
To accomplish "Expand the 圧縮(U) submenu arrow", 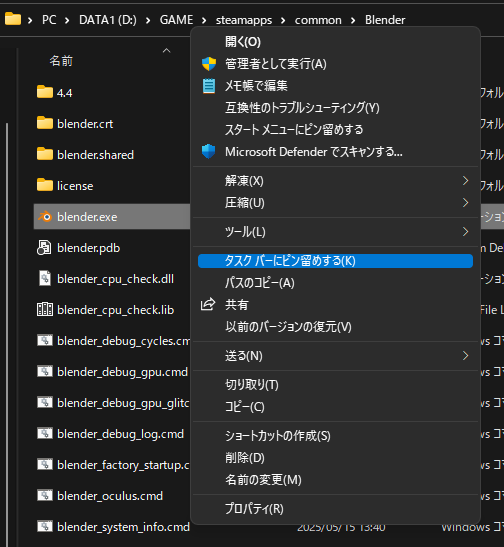I will 465,203.
